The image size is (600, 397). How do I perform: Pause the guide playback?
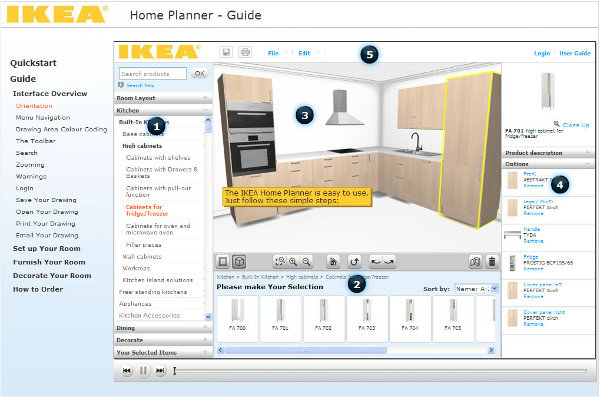tap(143, 371)
